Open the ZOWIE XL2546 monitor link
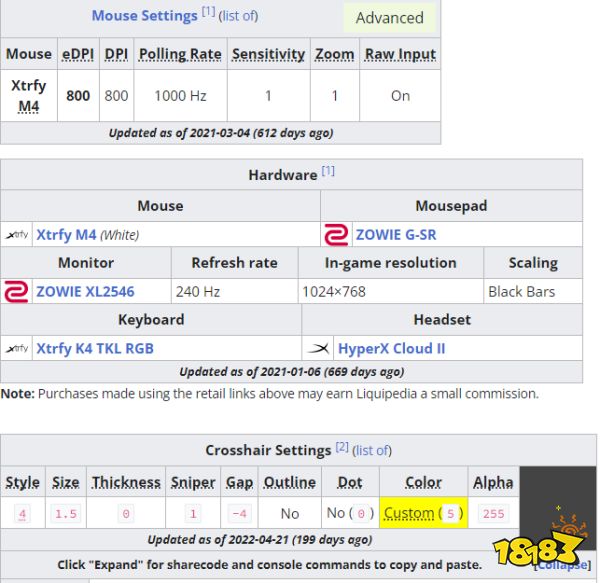The image size is (600, 583). pyautogui.click(x=85, y=292)
